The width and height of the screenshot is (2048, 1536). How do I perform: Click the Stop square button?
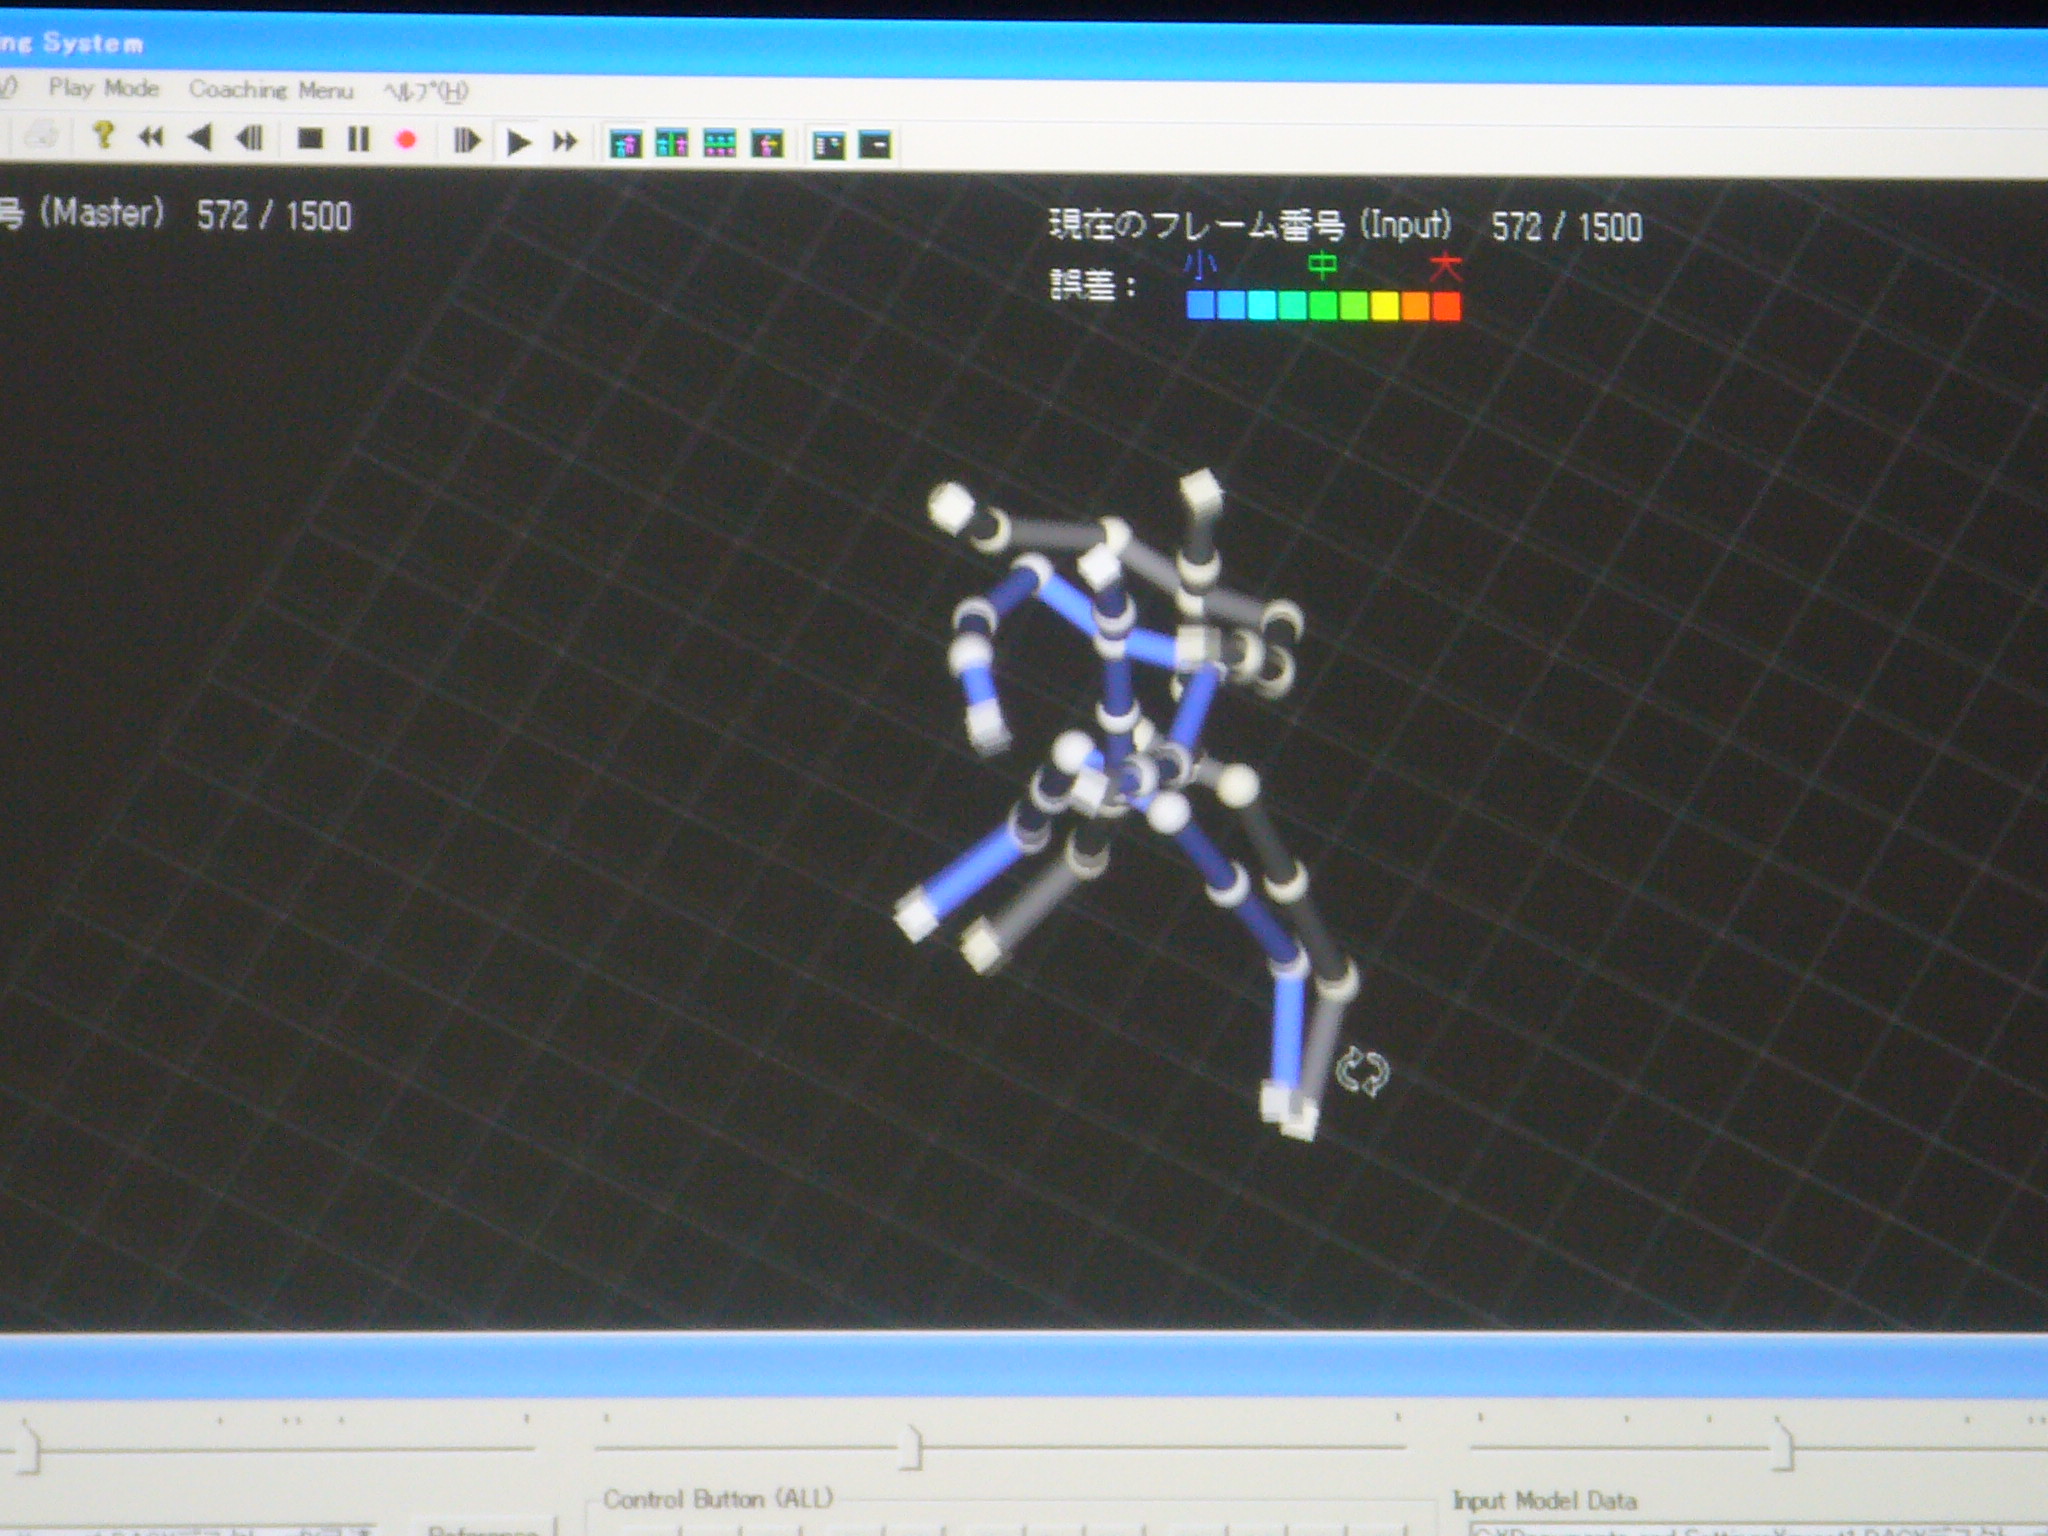(310, 139)
